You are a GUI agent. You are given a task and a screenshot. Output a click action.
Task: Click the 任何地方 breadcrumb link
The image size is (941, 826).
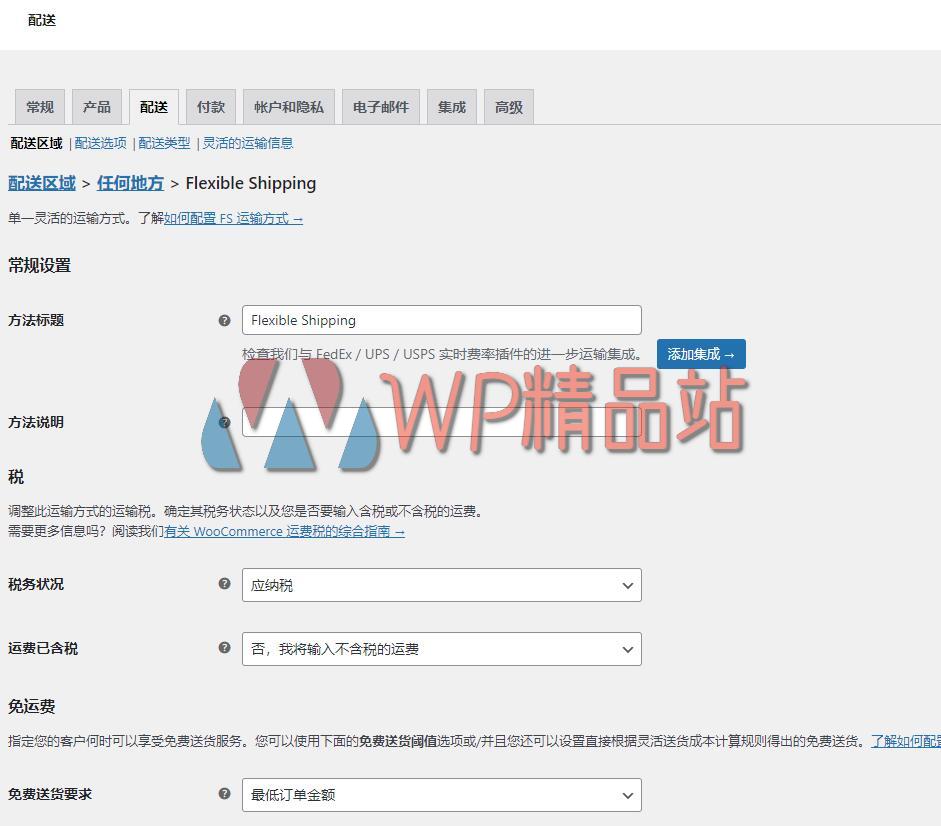tap(130, 183)
